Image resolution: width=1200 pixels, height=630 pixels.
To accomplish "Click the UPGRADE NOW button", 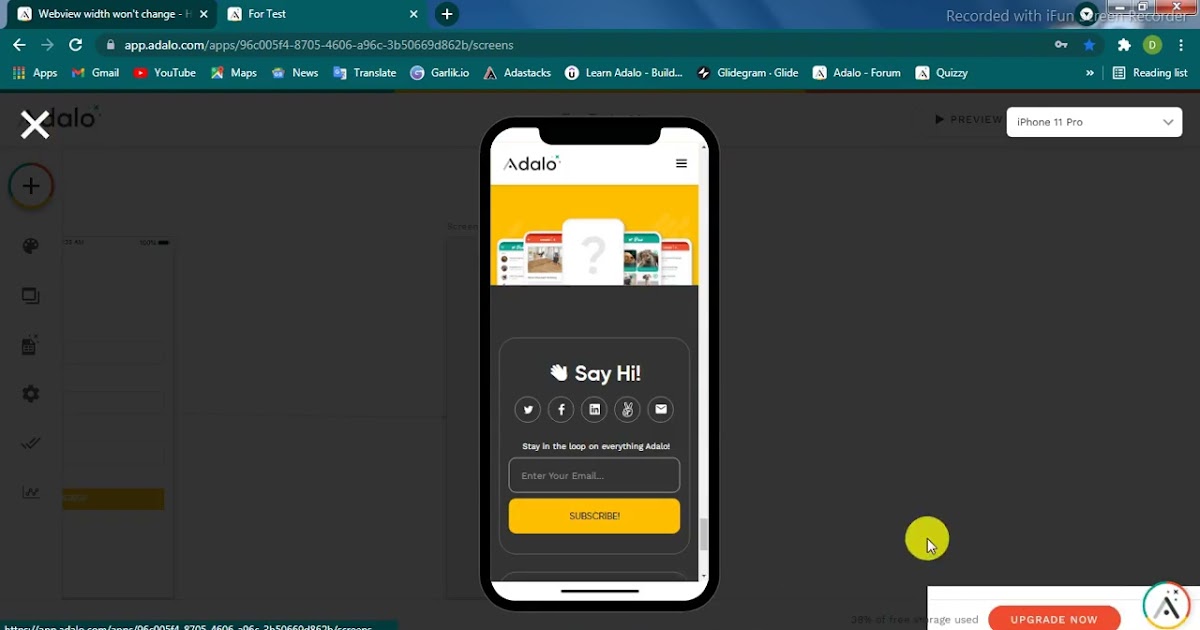I will point(1054,619).
